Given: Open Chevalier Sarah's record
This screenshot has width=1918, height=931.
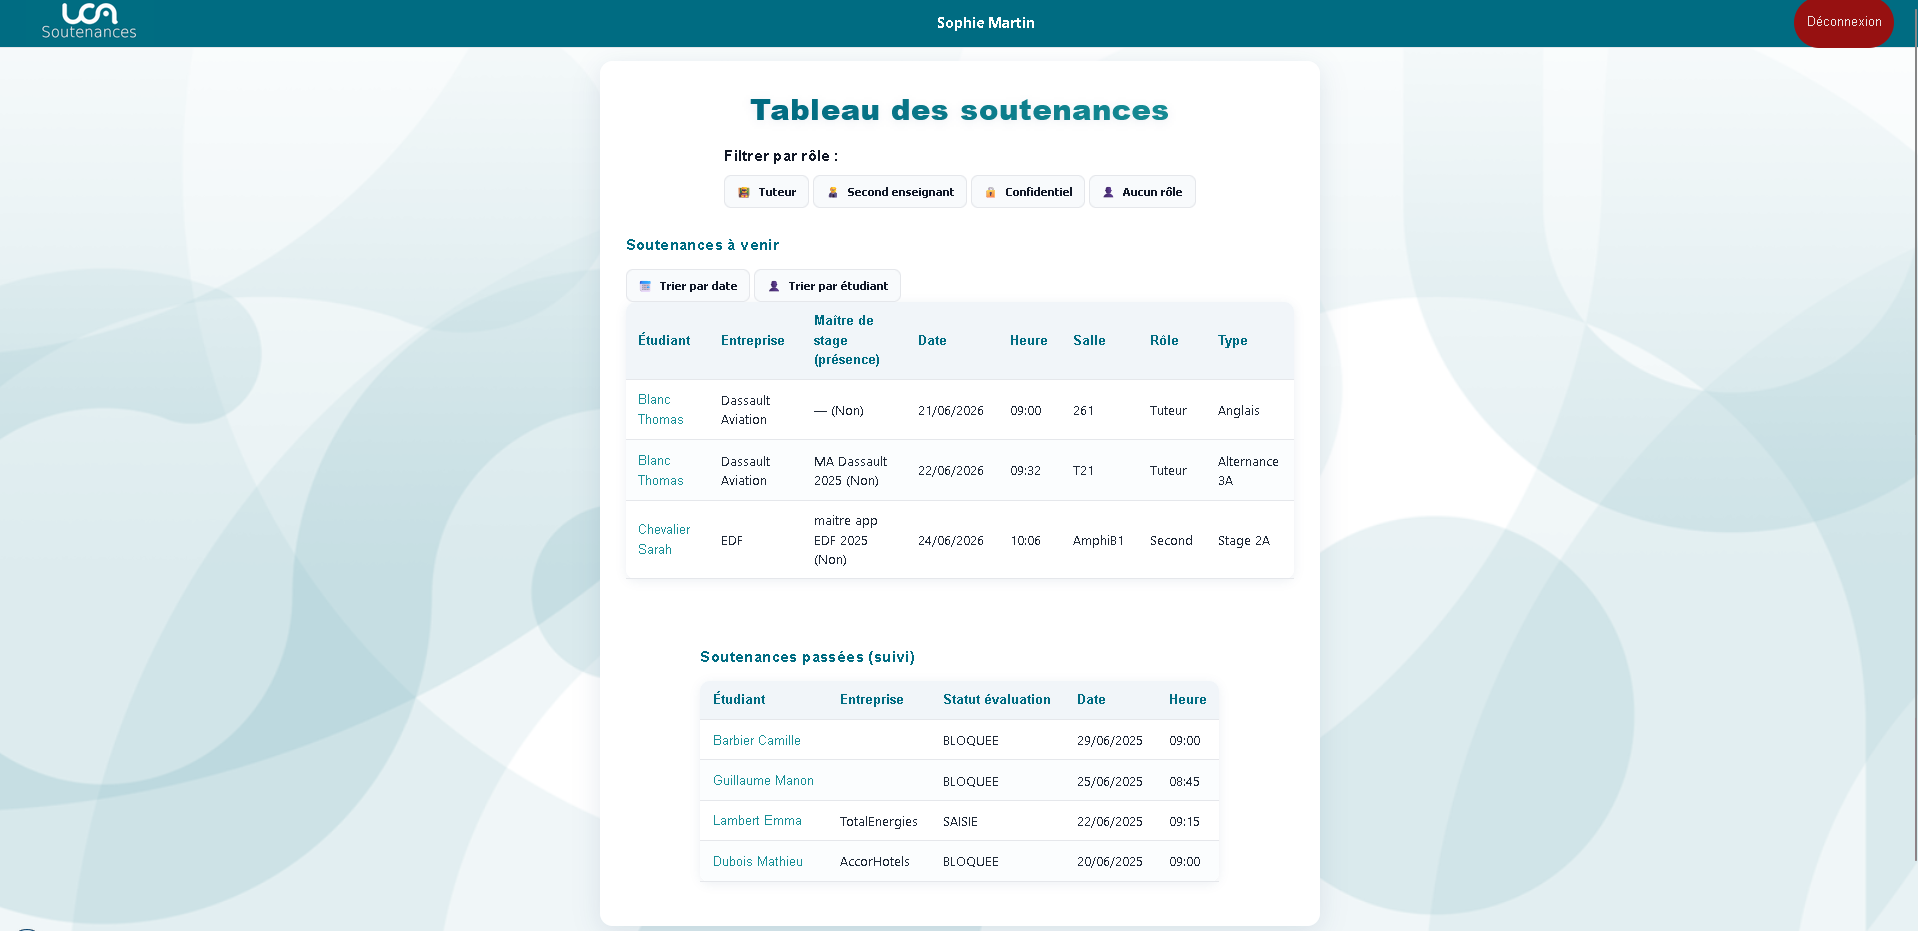Looking at the screenshot, I should pos(664,540).
